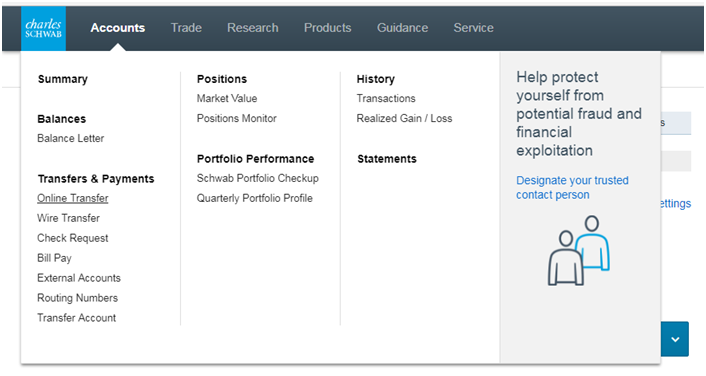Open the Service menu
Viewport: 706px width, 376px height.
pyautogui.click(x=473, y=28)
